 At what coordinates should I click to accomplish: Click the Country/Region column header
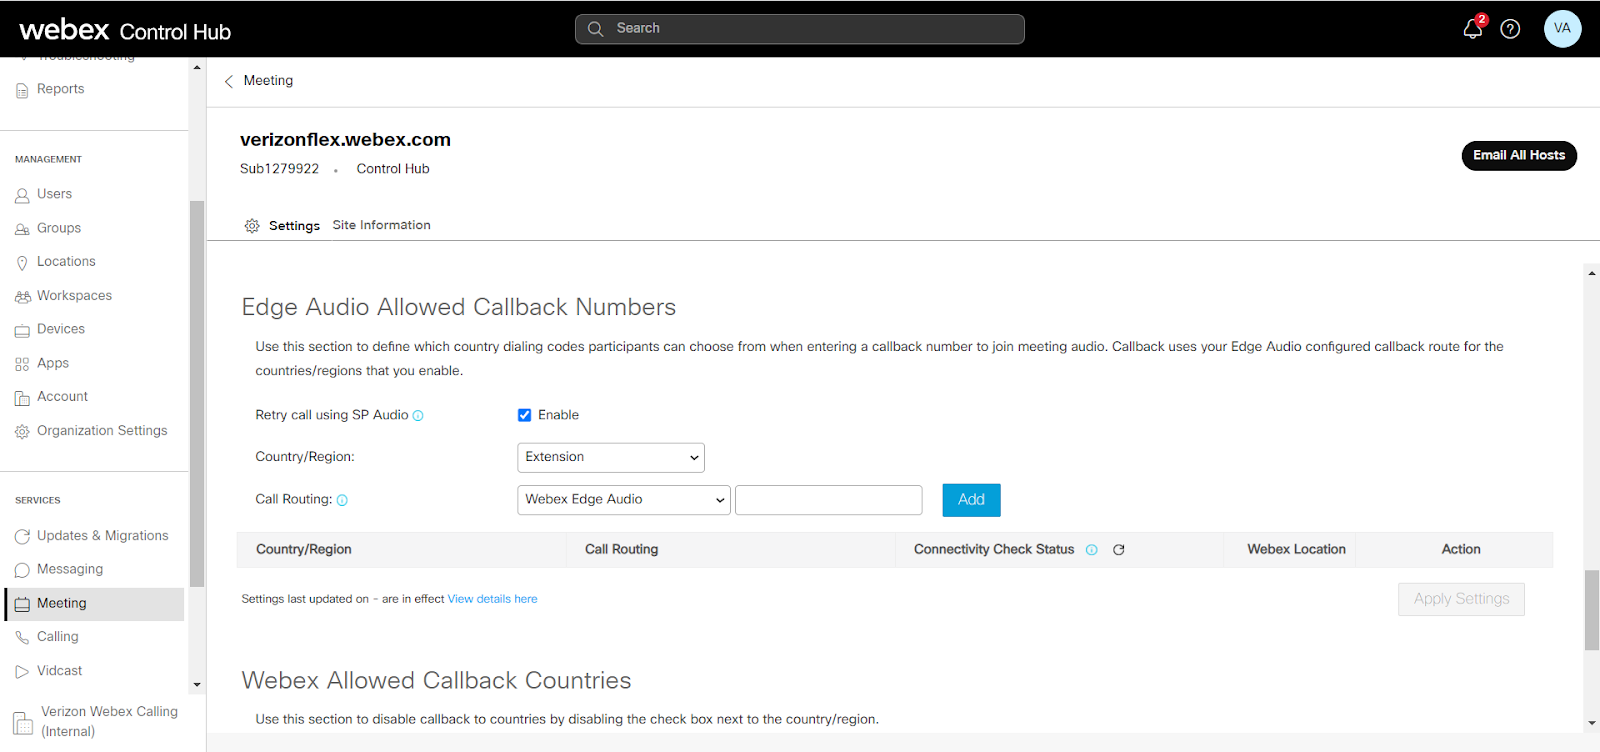click(x=303, y=550)
